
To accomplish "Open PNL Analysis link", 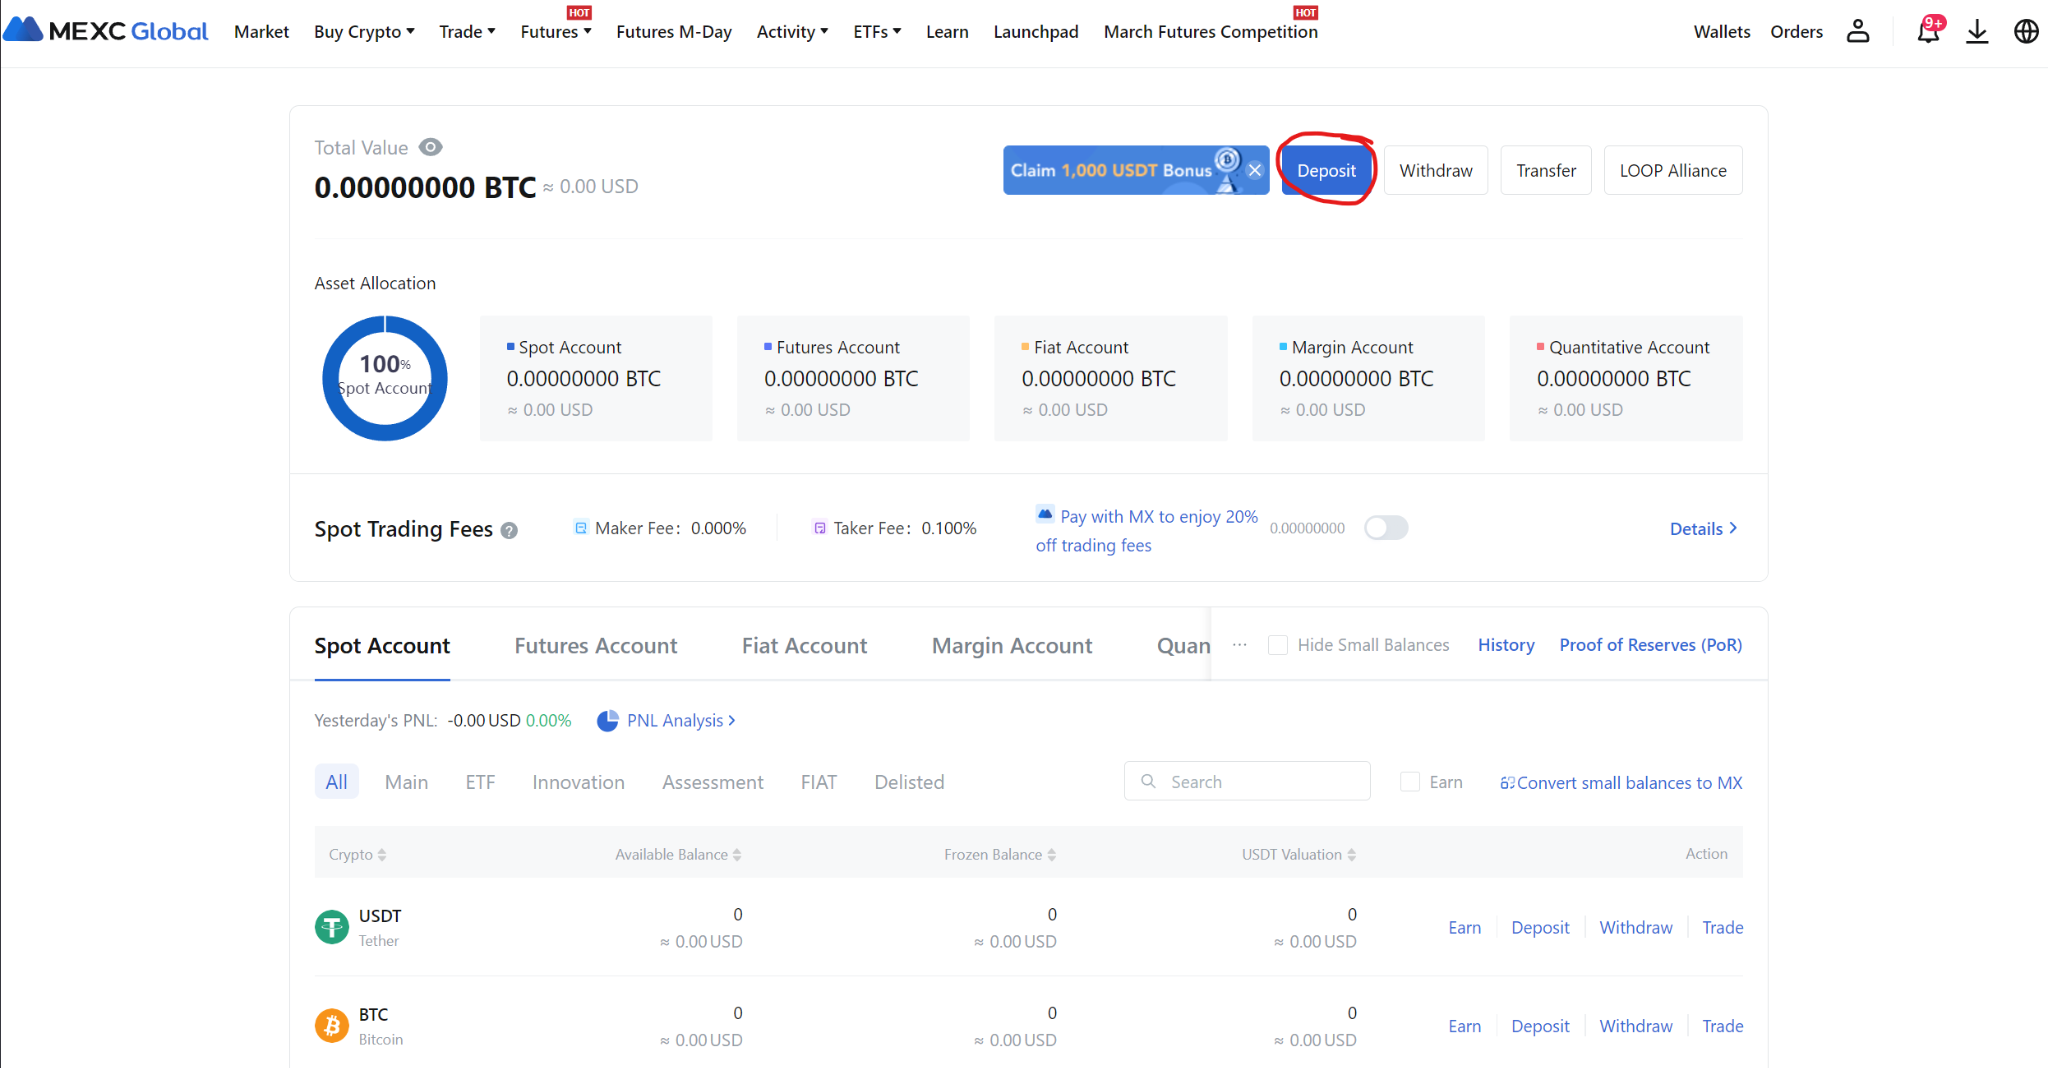I will [681, 721].
